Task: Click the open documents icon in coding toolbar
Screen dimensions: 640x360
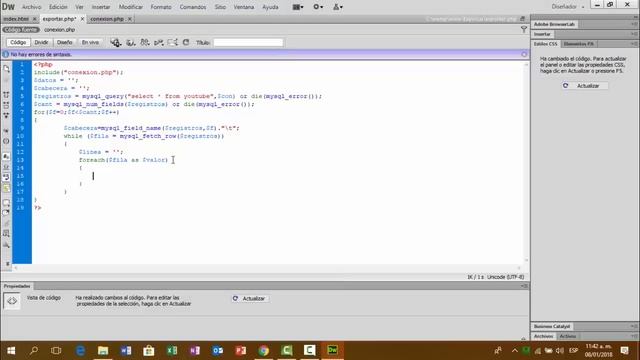Action: (6, 69)
